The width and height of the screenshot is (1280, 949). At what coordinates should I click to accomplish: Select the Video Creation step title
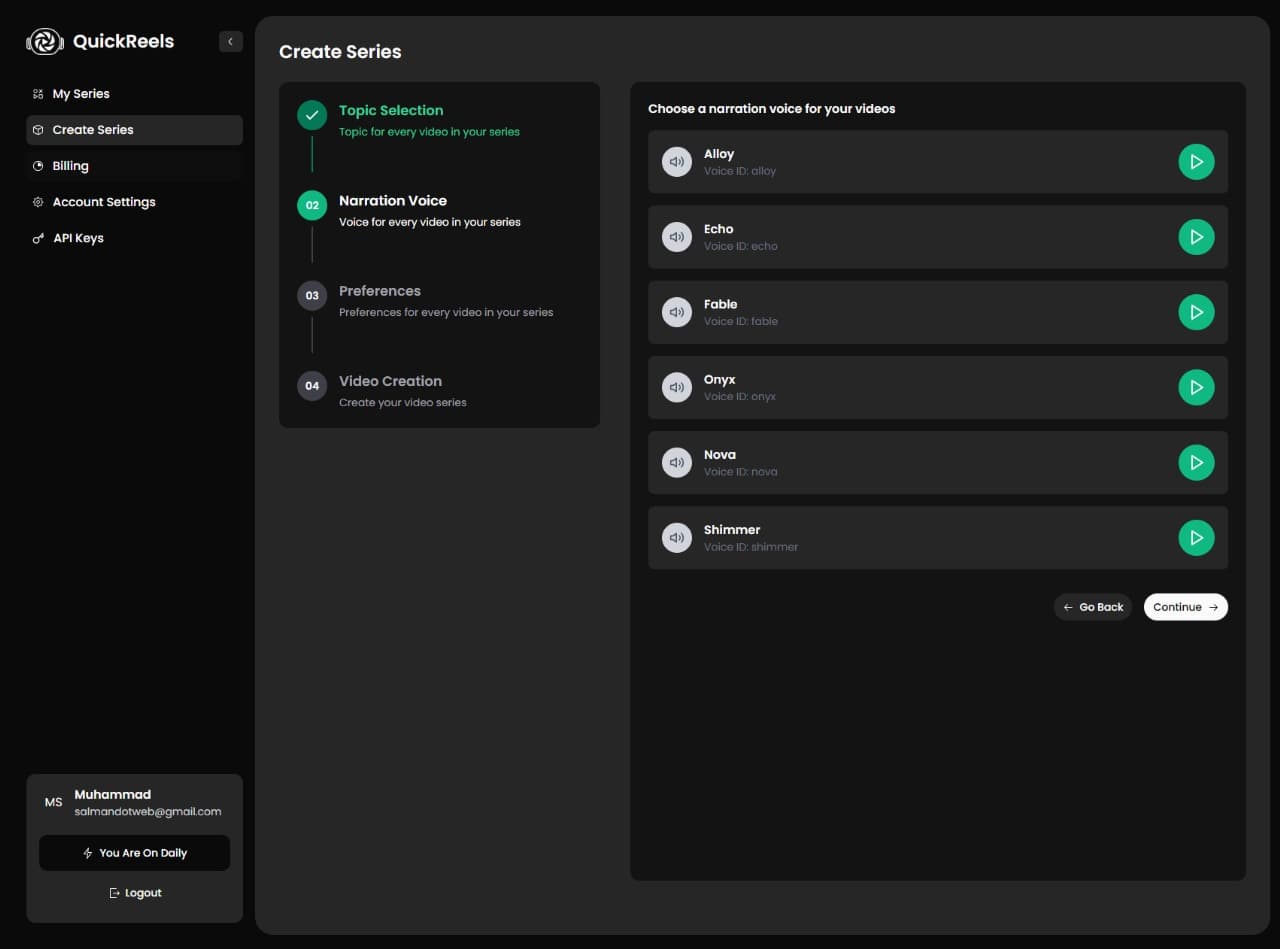click(x=390, y=381)
